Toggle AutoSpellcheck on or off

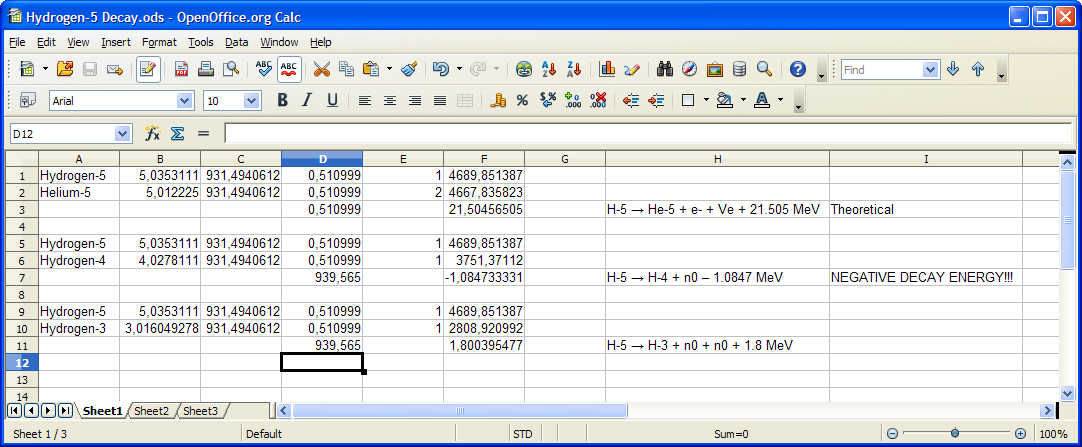(290, 69)
